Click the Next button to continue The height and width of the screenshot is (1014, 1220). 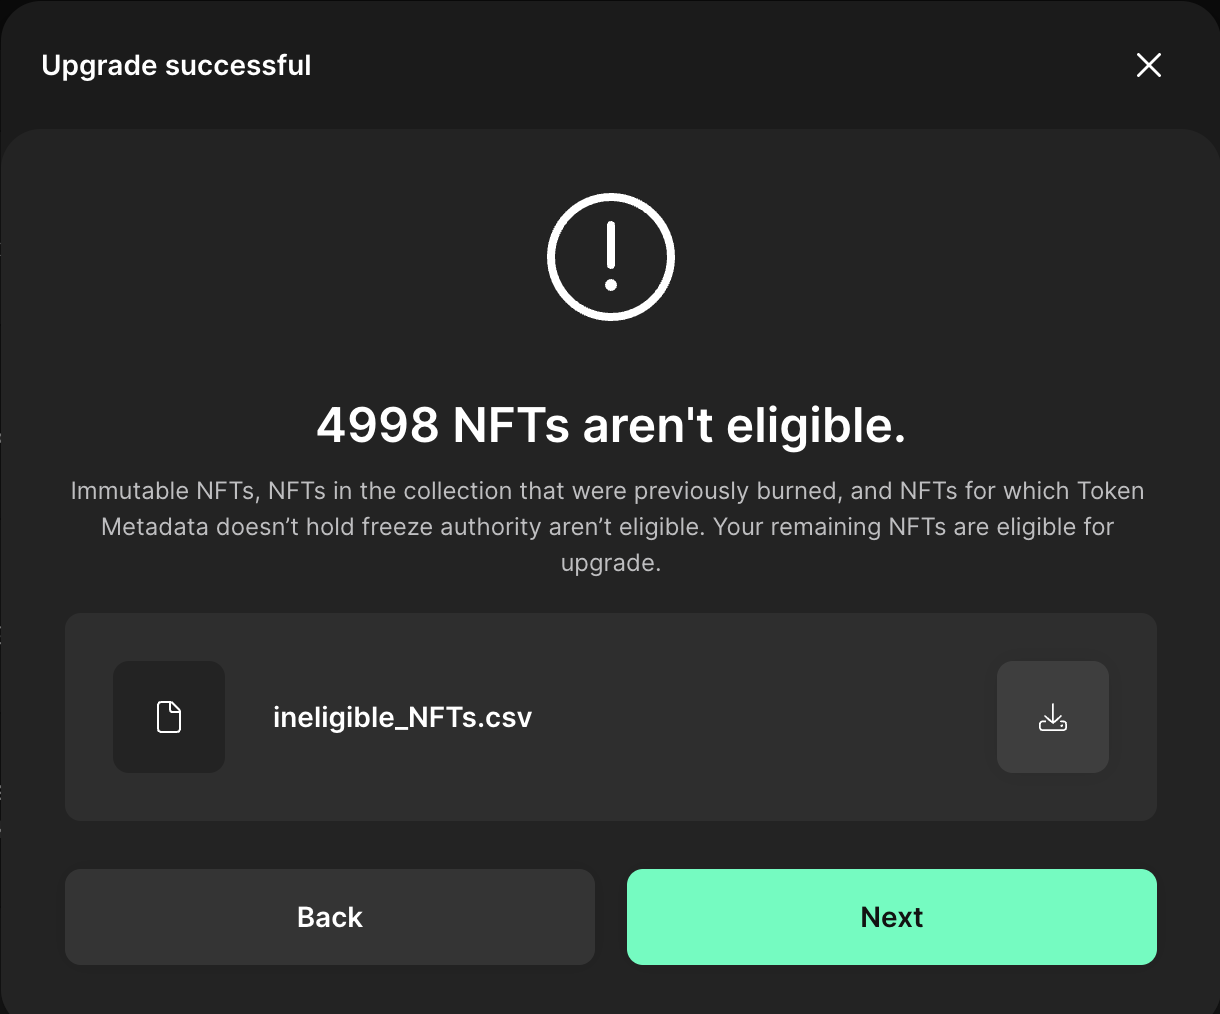(x=890, y=917)
